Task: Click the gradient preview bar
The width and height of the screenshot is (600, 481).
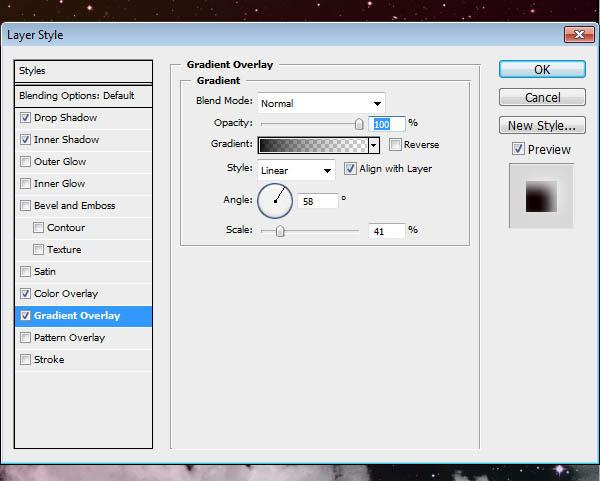Action: tap(313, 145)
